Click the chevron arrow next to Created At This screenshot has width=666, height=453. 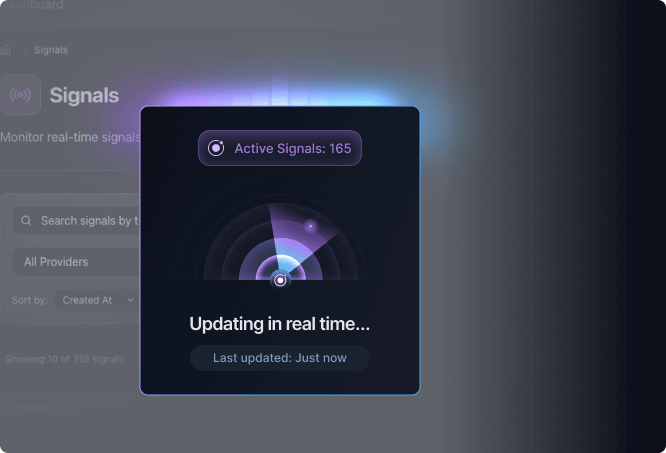pyautogui.click(x=130, y=300)
